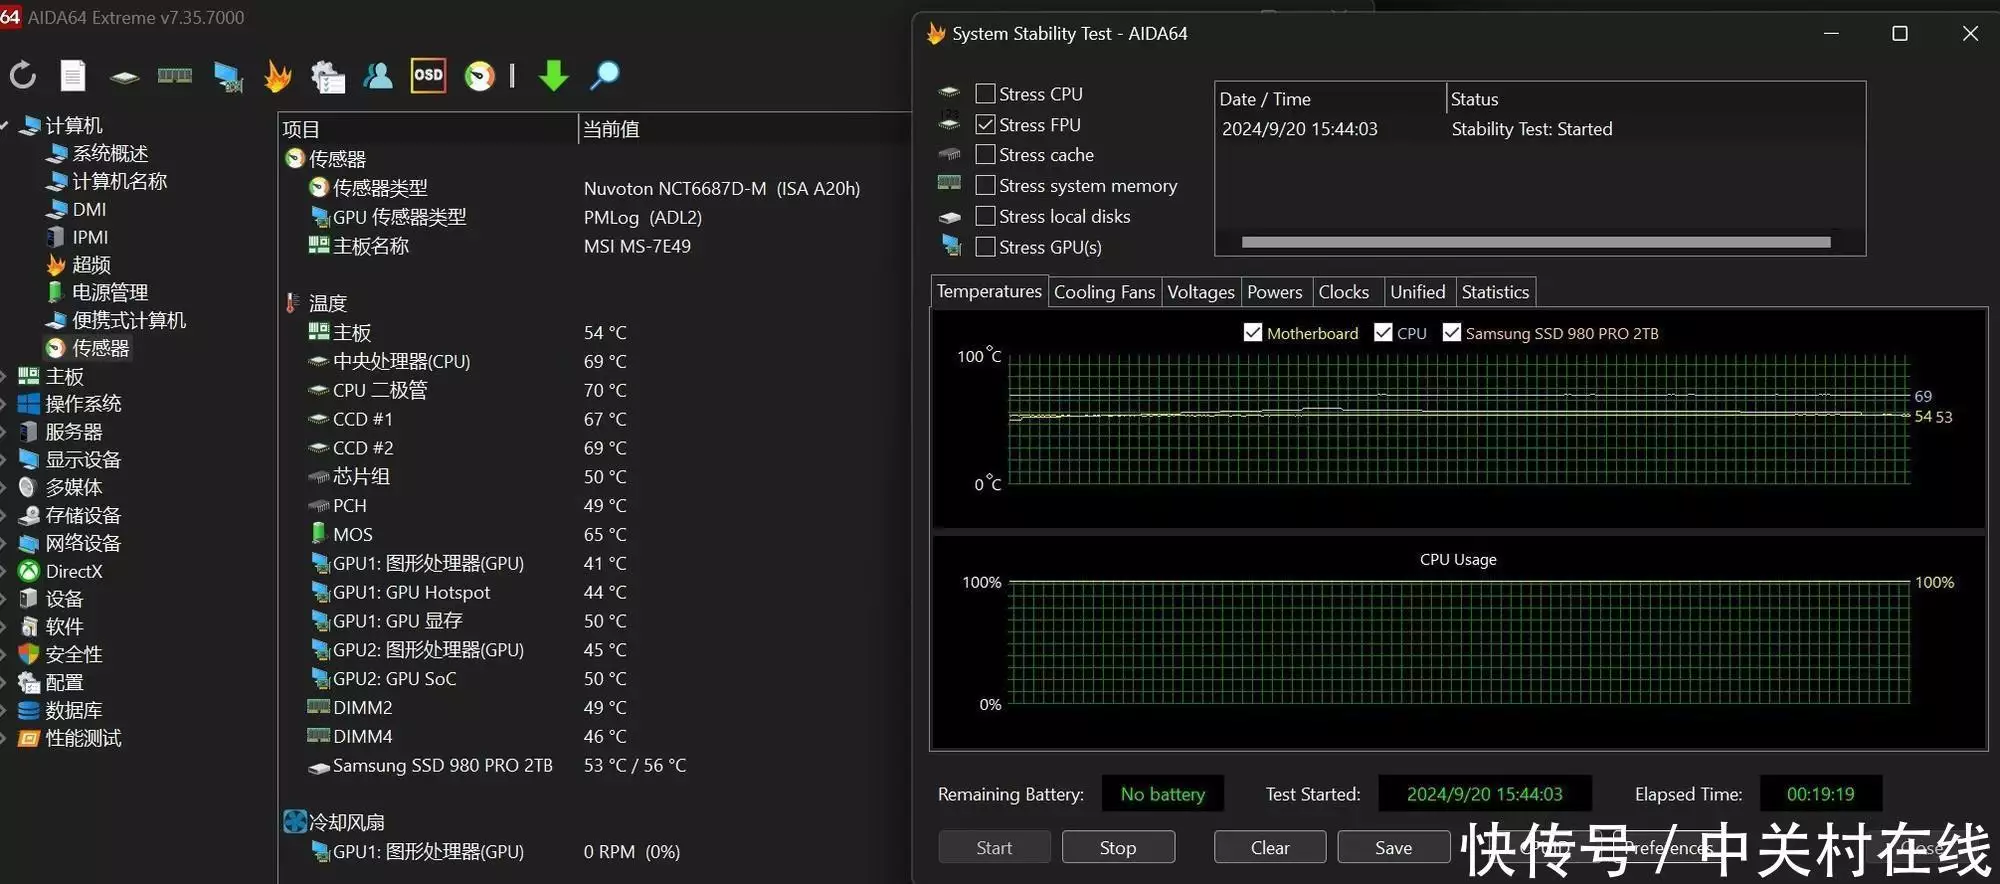
Task: Select the CPU 二极管 temperature row
Action: point(594,390)
